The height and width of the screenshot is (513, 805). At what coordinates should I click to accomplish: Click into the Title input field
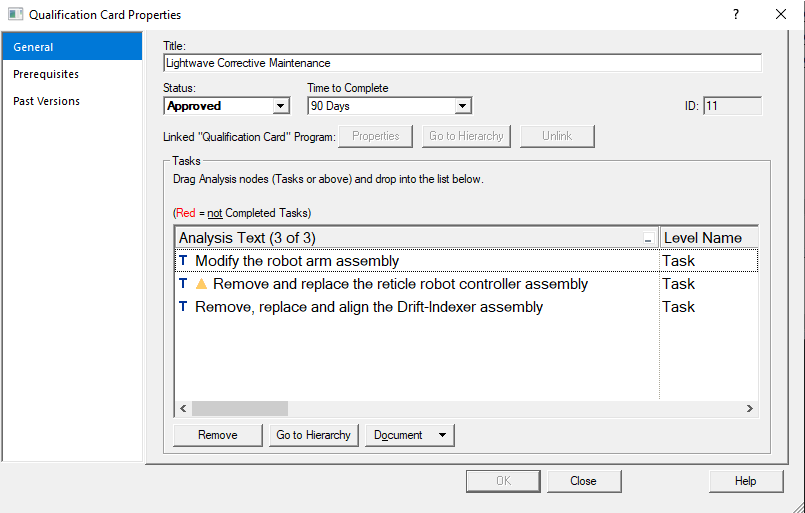462,63
